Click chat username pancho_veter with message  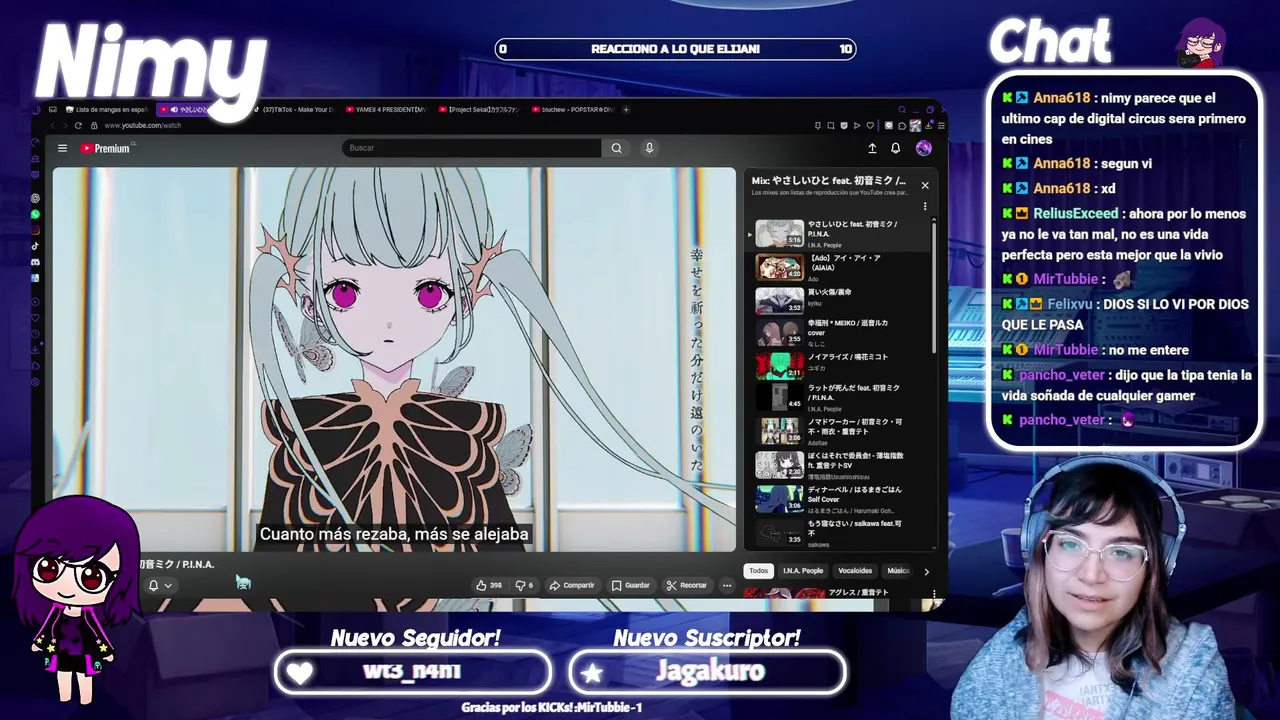coord(1062,375)
